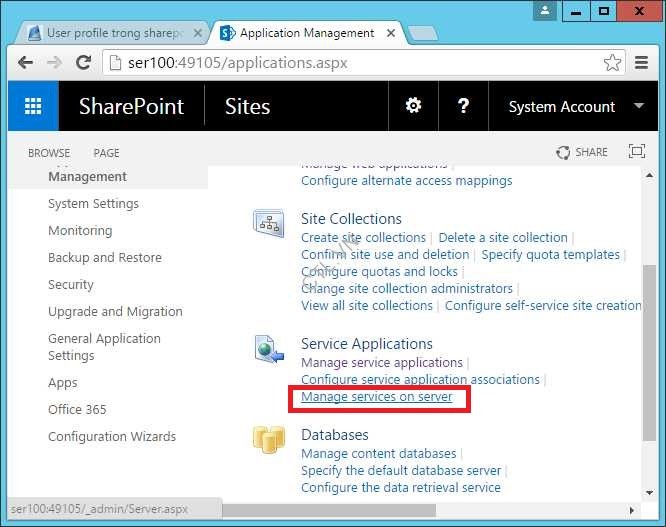
Task: Open the BROWSE ribbon tab
Action: 49,153
